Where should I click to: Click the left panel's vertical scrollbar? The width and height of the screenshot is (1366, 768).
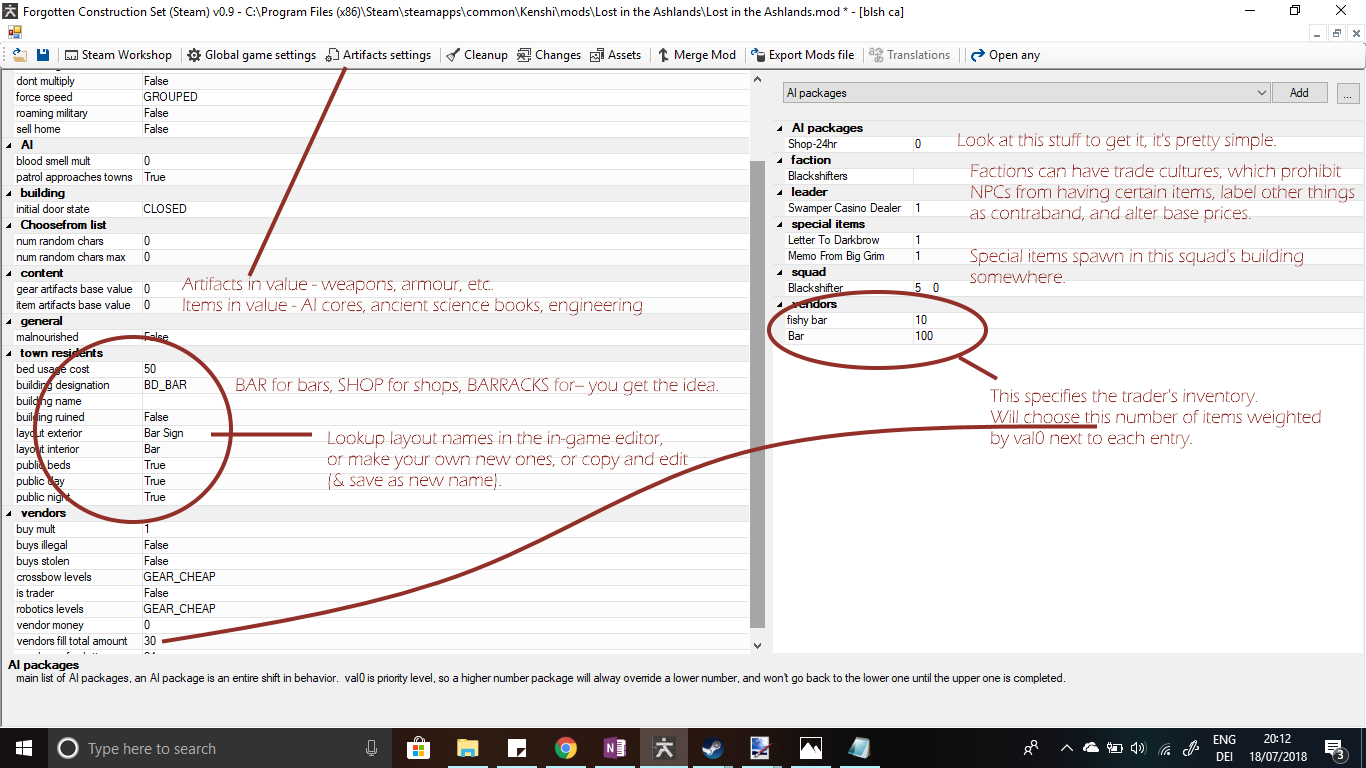757,395
